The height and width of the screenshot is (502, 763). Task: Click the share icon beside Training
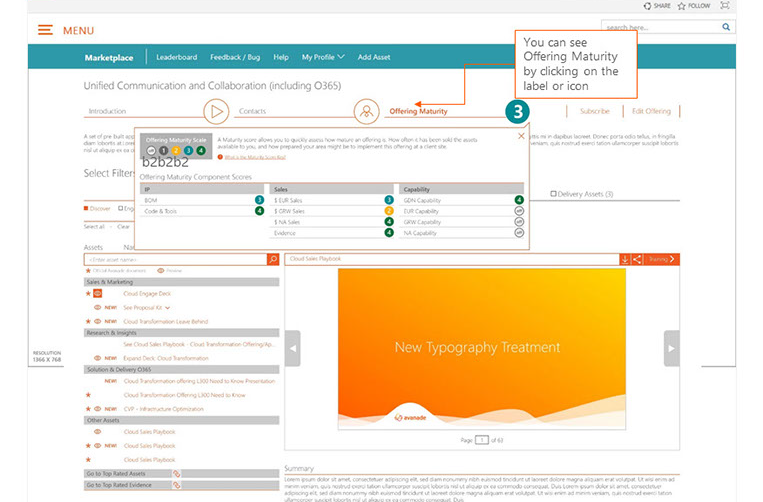click(637, 259)
